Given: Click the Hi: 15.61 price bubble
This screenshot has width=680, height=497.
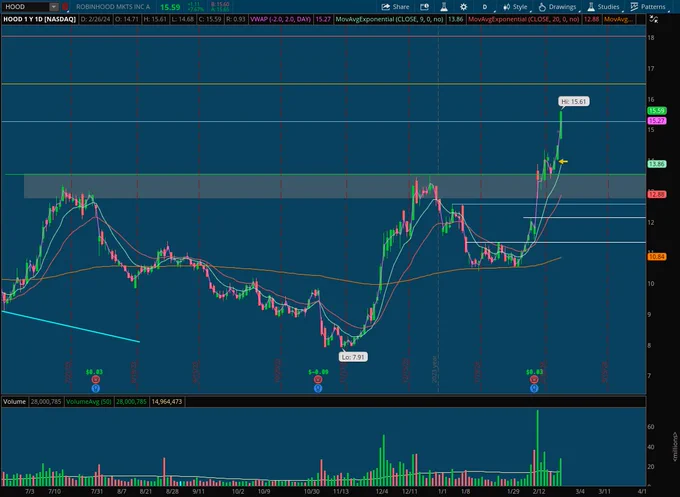Looking at the screenshot, I should (x=573, y=101).
